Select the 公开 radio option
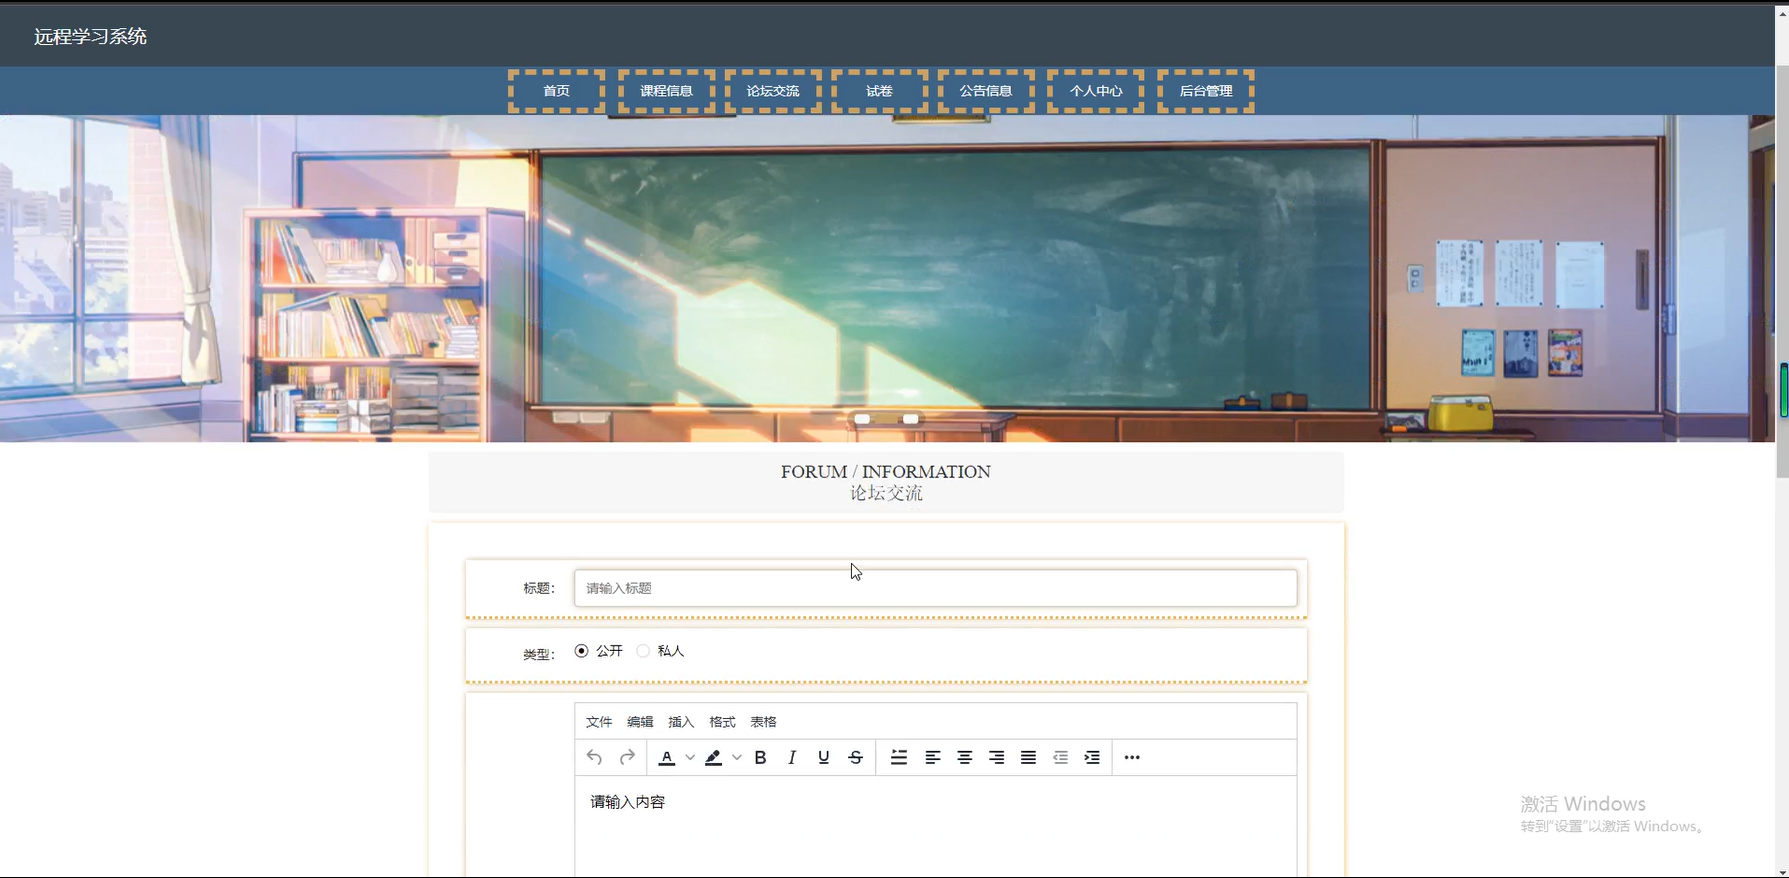Screen dimensions: 1789x878 [x=582, y=651]
